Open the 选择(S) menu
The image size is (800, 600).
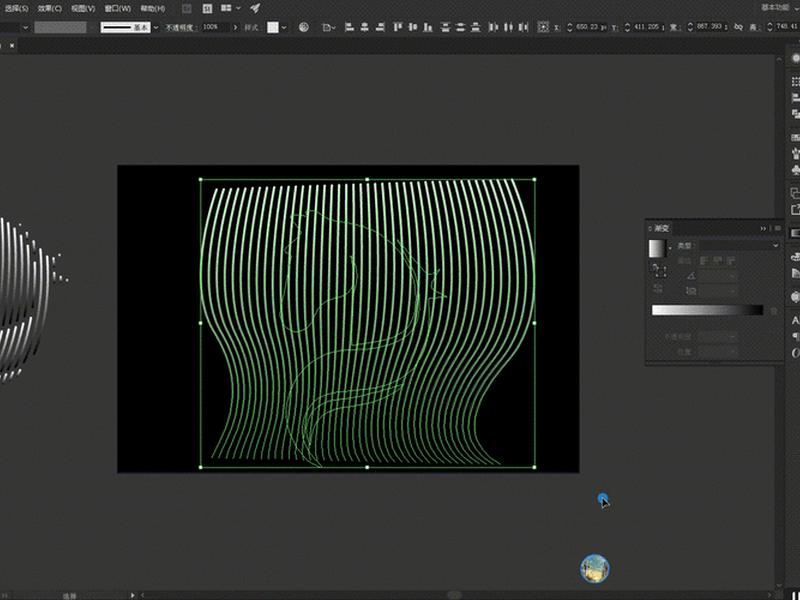tap(16, 8)
